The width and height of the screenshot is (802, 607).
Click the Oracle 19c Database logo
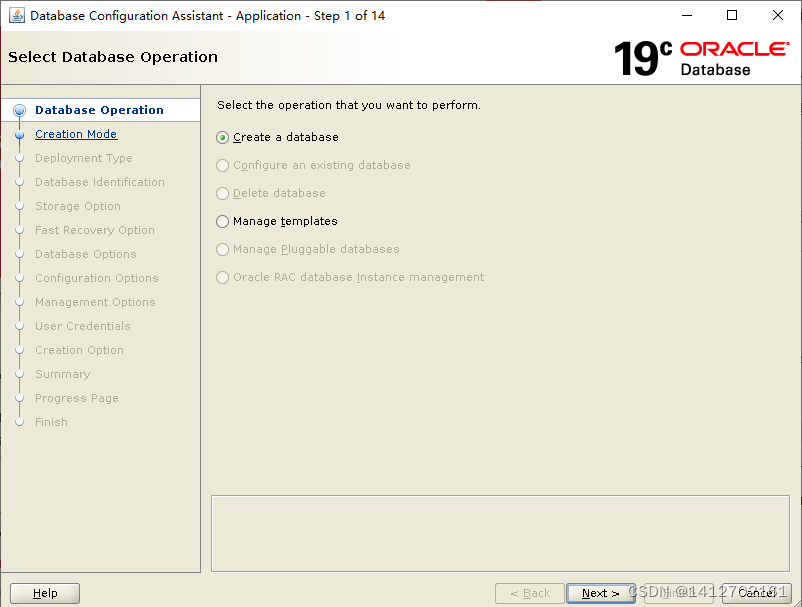click(701, 58)
